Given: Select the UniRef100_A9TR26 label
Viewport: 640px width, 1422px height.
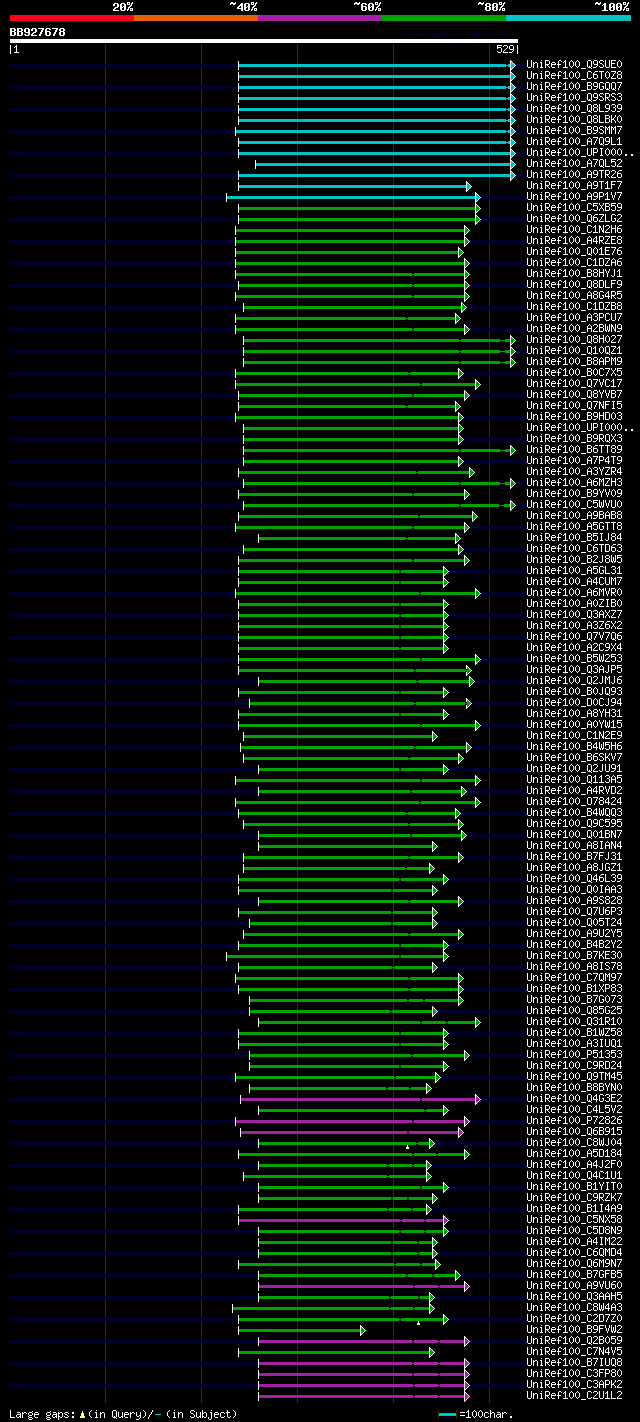Looking at the screenshot, I should point(574,175).
